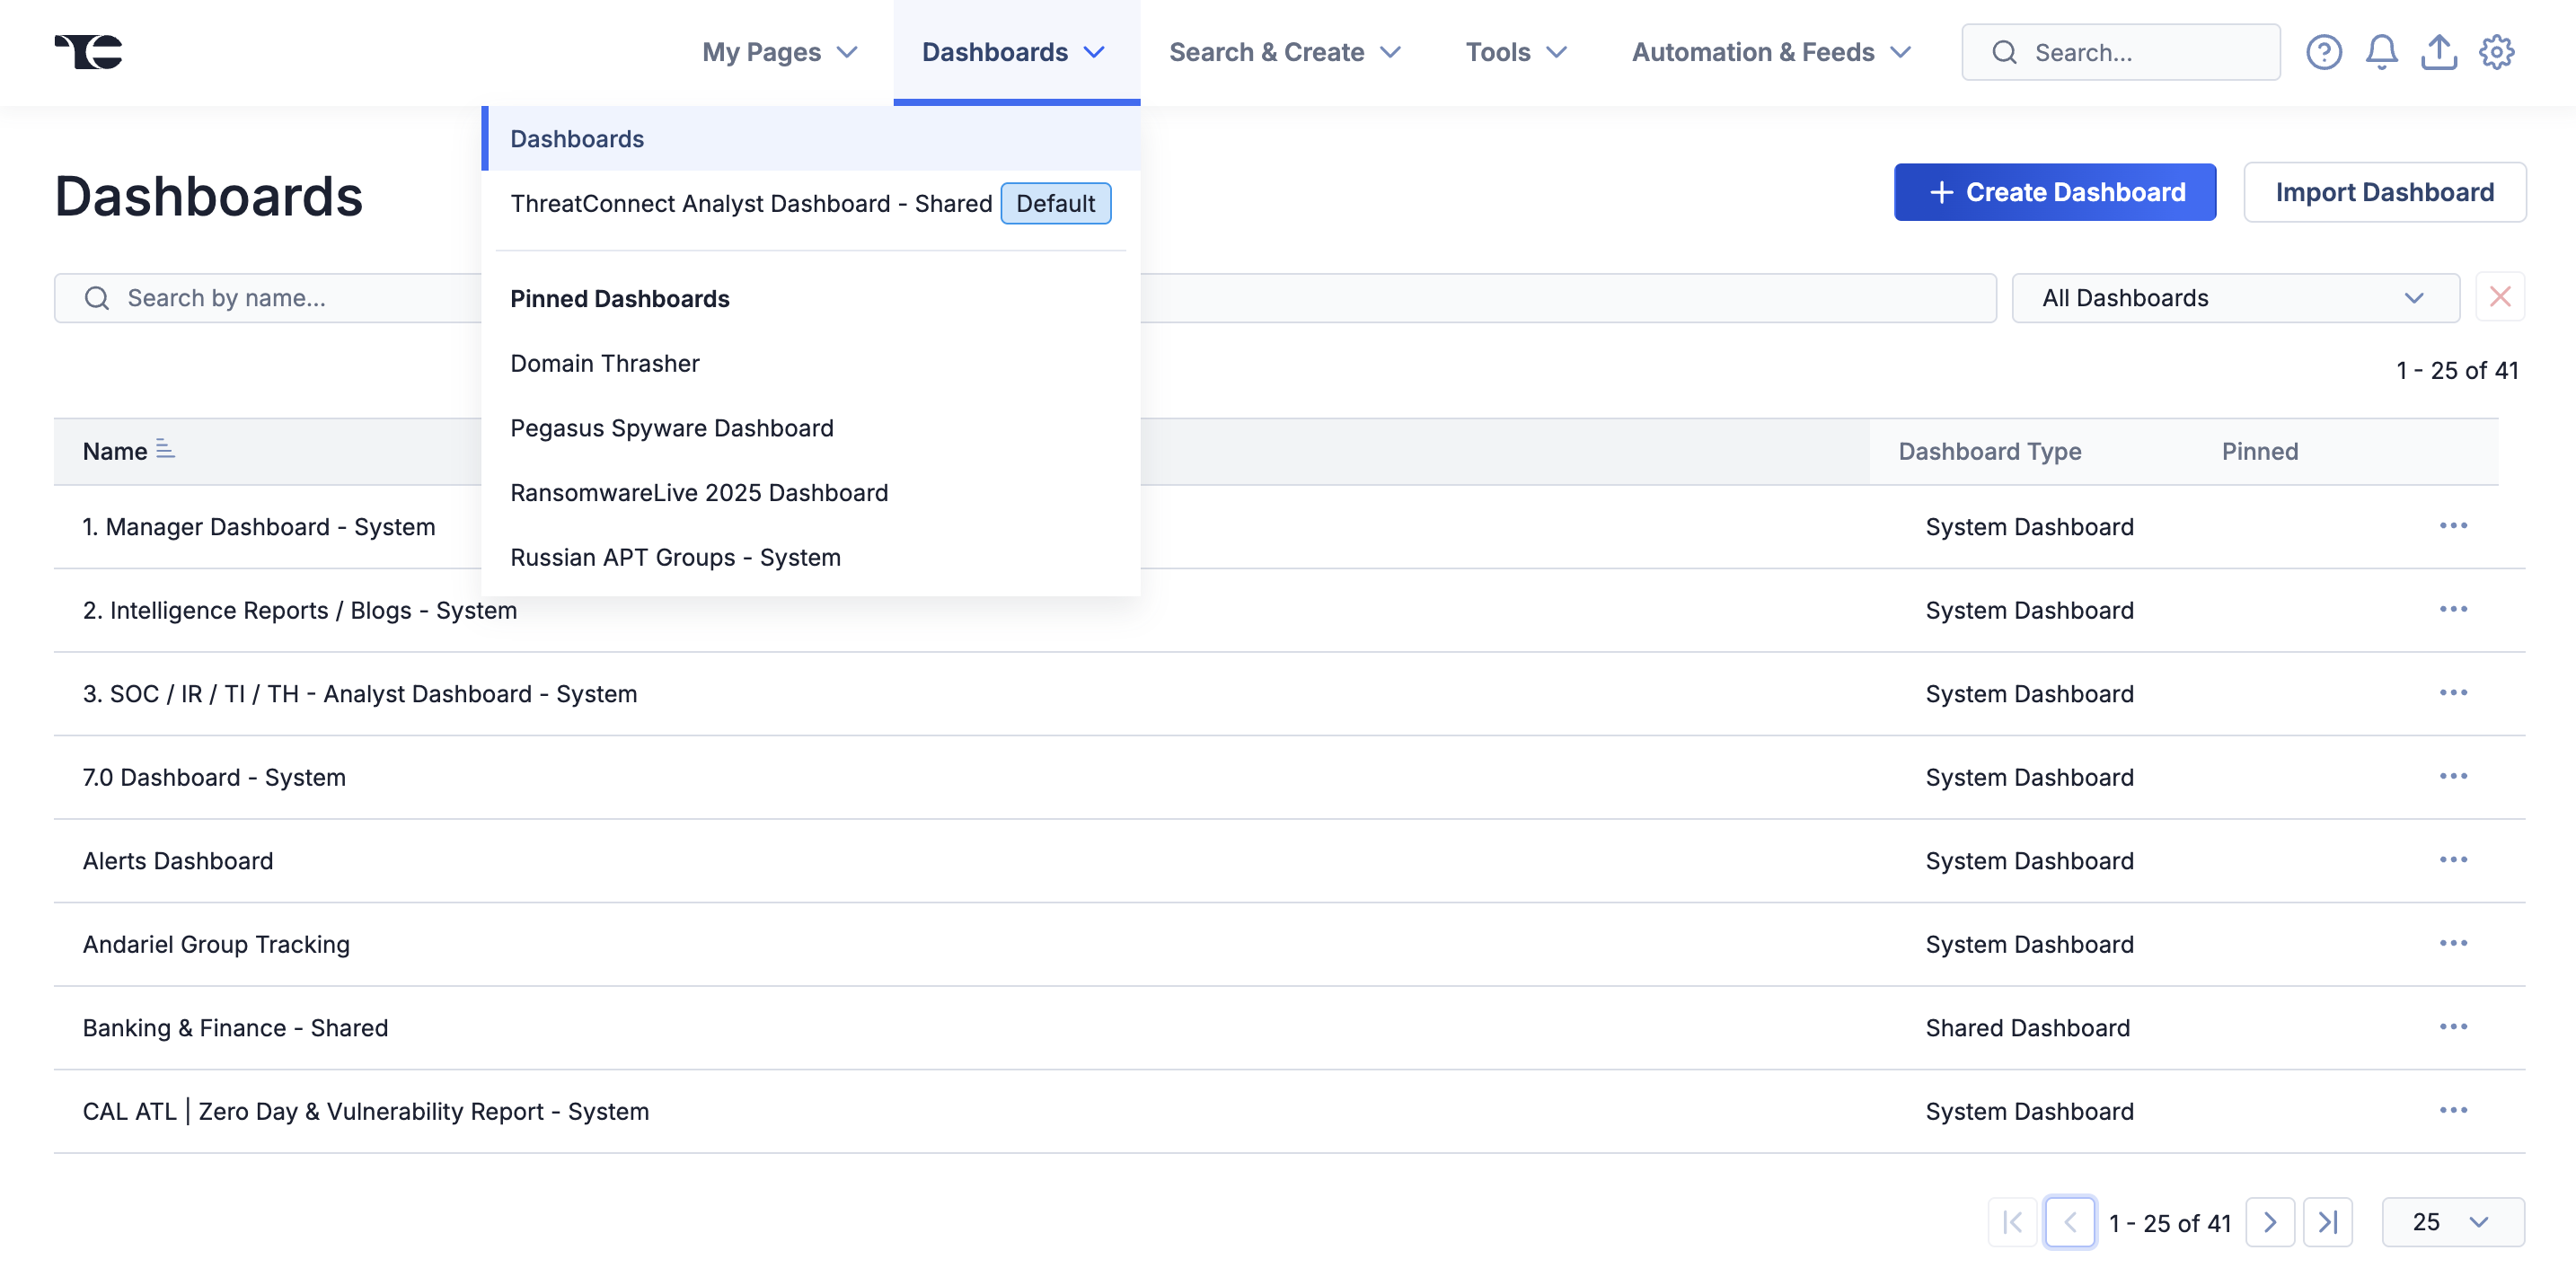Expand the Tools menu
The image size is (2576, 1268).
pyautogui.click(x=1516, y=52)
